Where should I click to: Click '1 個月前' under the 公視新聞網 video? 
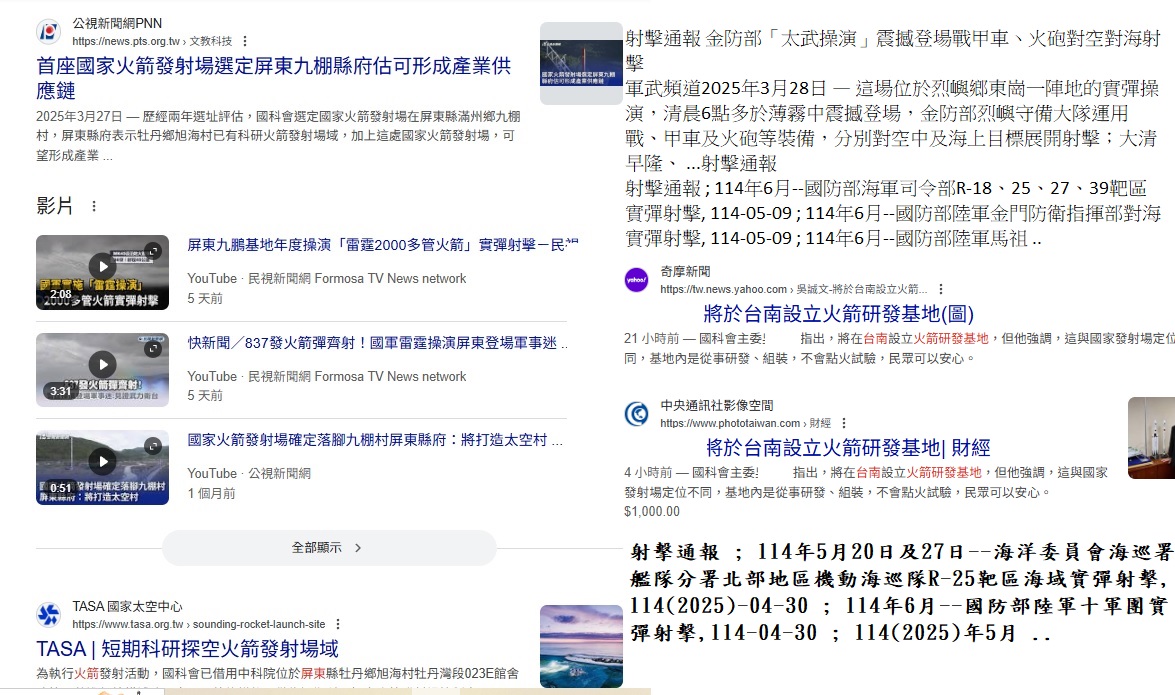(x=211, y=493)
